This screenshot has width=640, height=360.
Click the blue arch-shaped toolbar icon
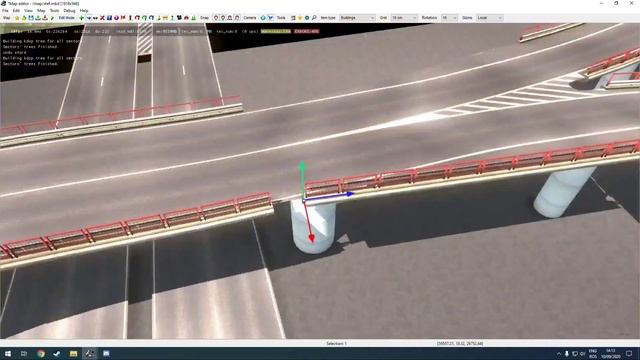pos(151,18)
